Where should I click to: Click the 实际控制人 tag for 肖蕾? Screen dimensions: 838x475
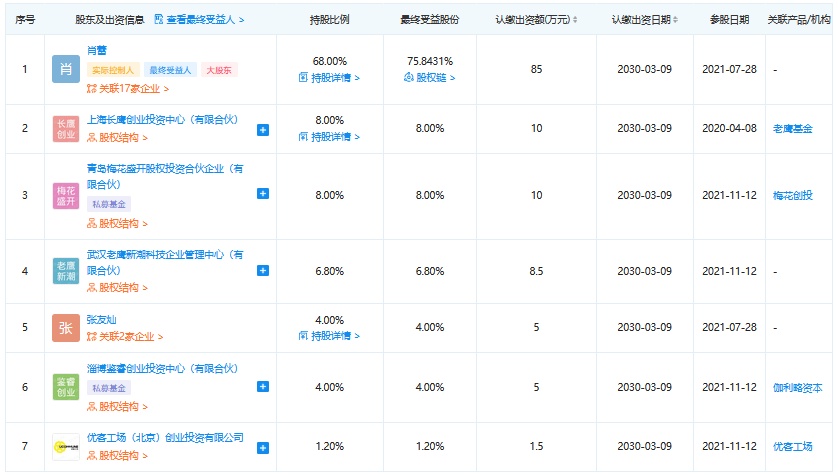(x=113, y=70)
